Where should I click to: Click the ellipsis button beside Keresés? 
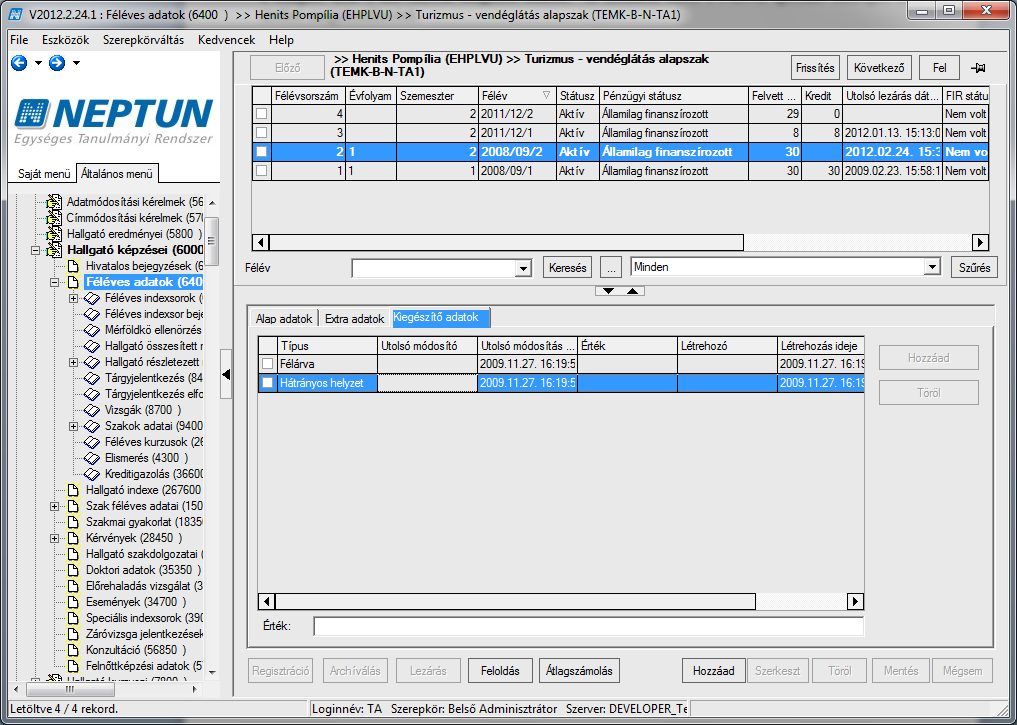point(611,268)
